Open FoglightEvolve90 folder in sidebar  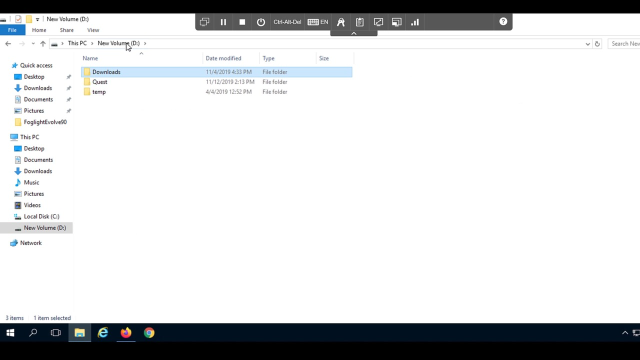(x=45, y=122)
